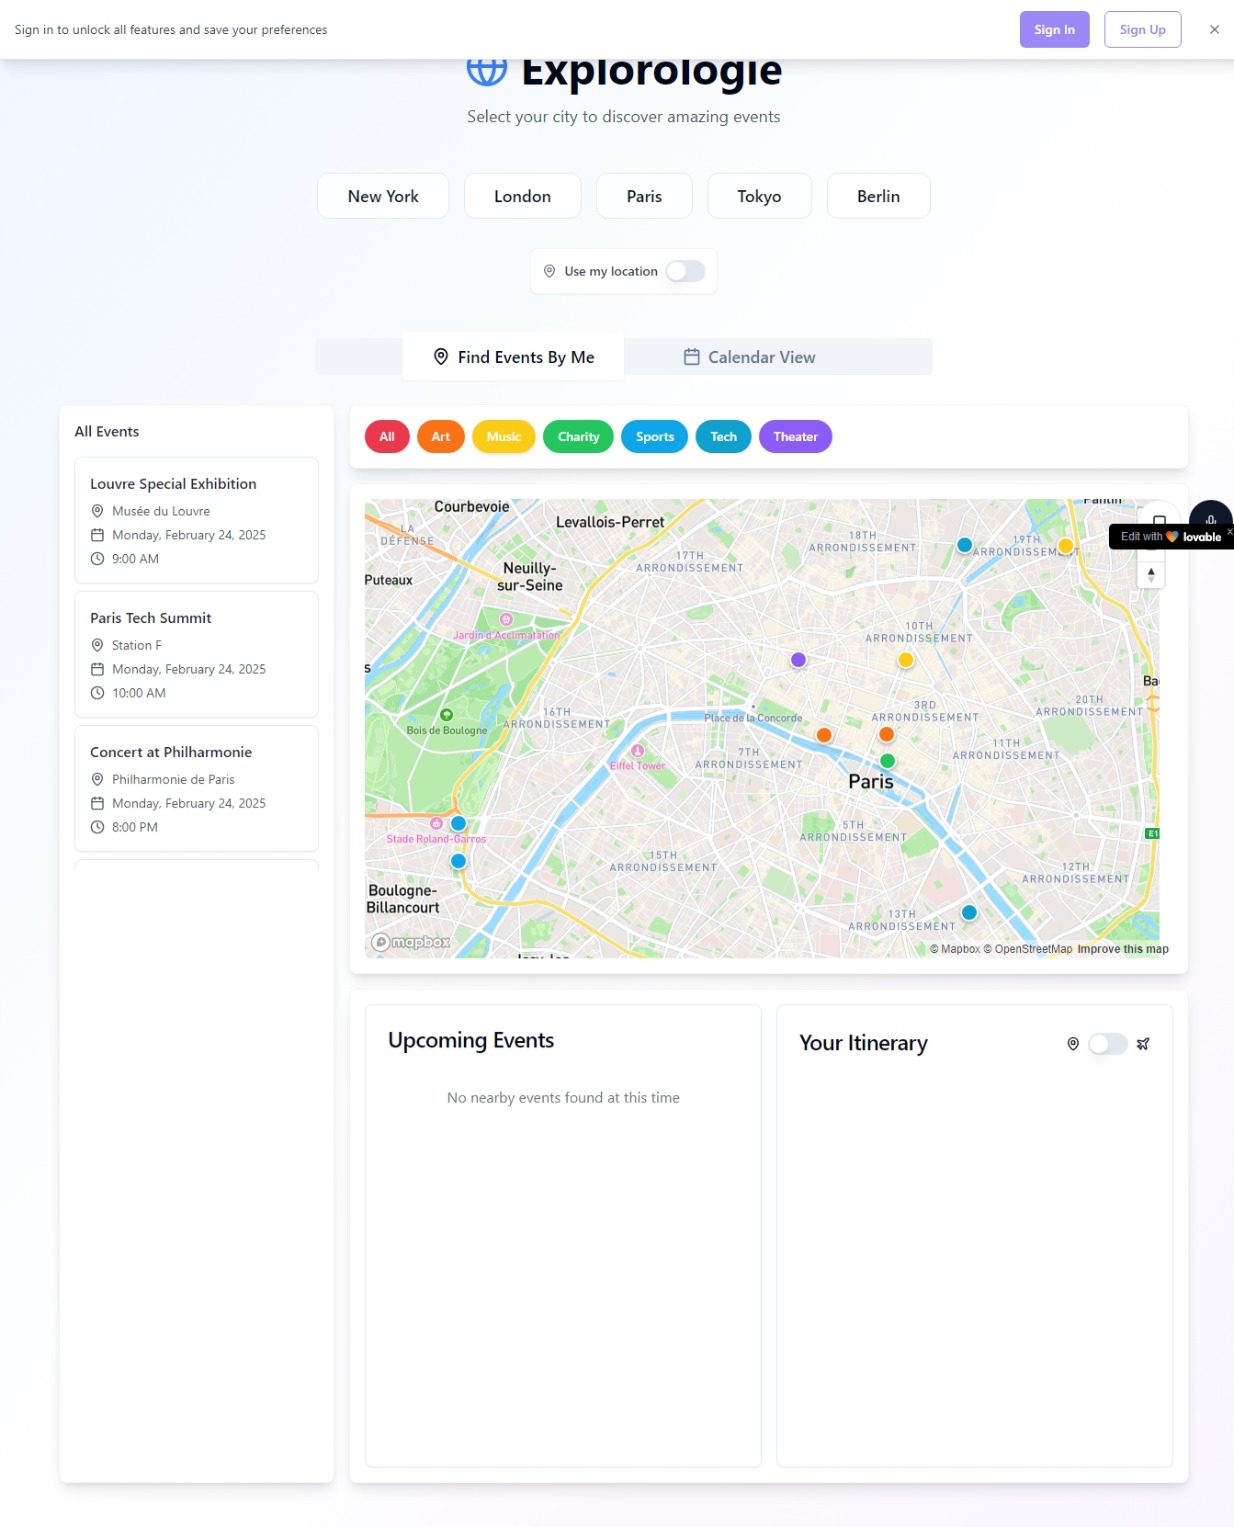Click the 9:00 AM time on Louvre card
Viewport: 1234px width, 1527px height.
[135, 559]
